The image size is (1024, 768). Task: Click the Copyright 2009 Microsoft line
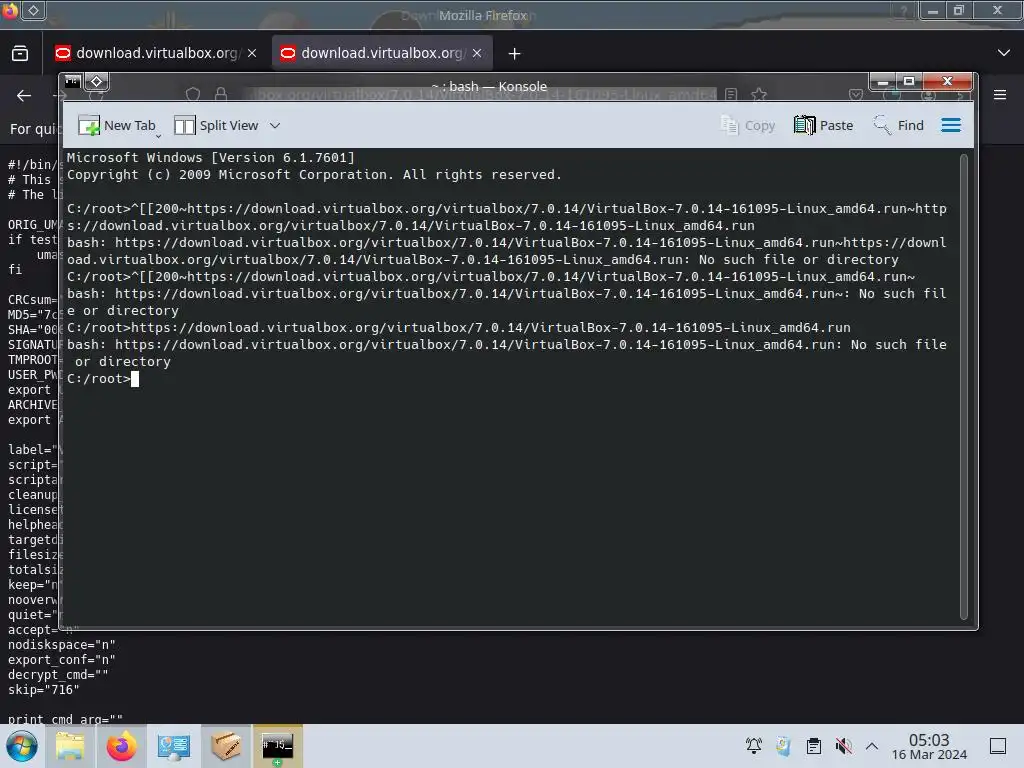(314, 174)
